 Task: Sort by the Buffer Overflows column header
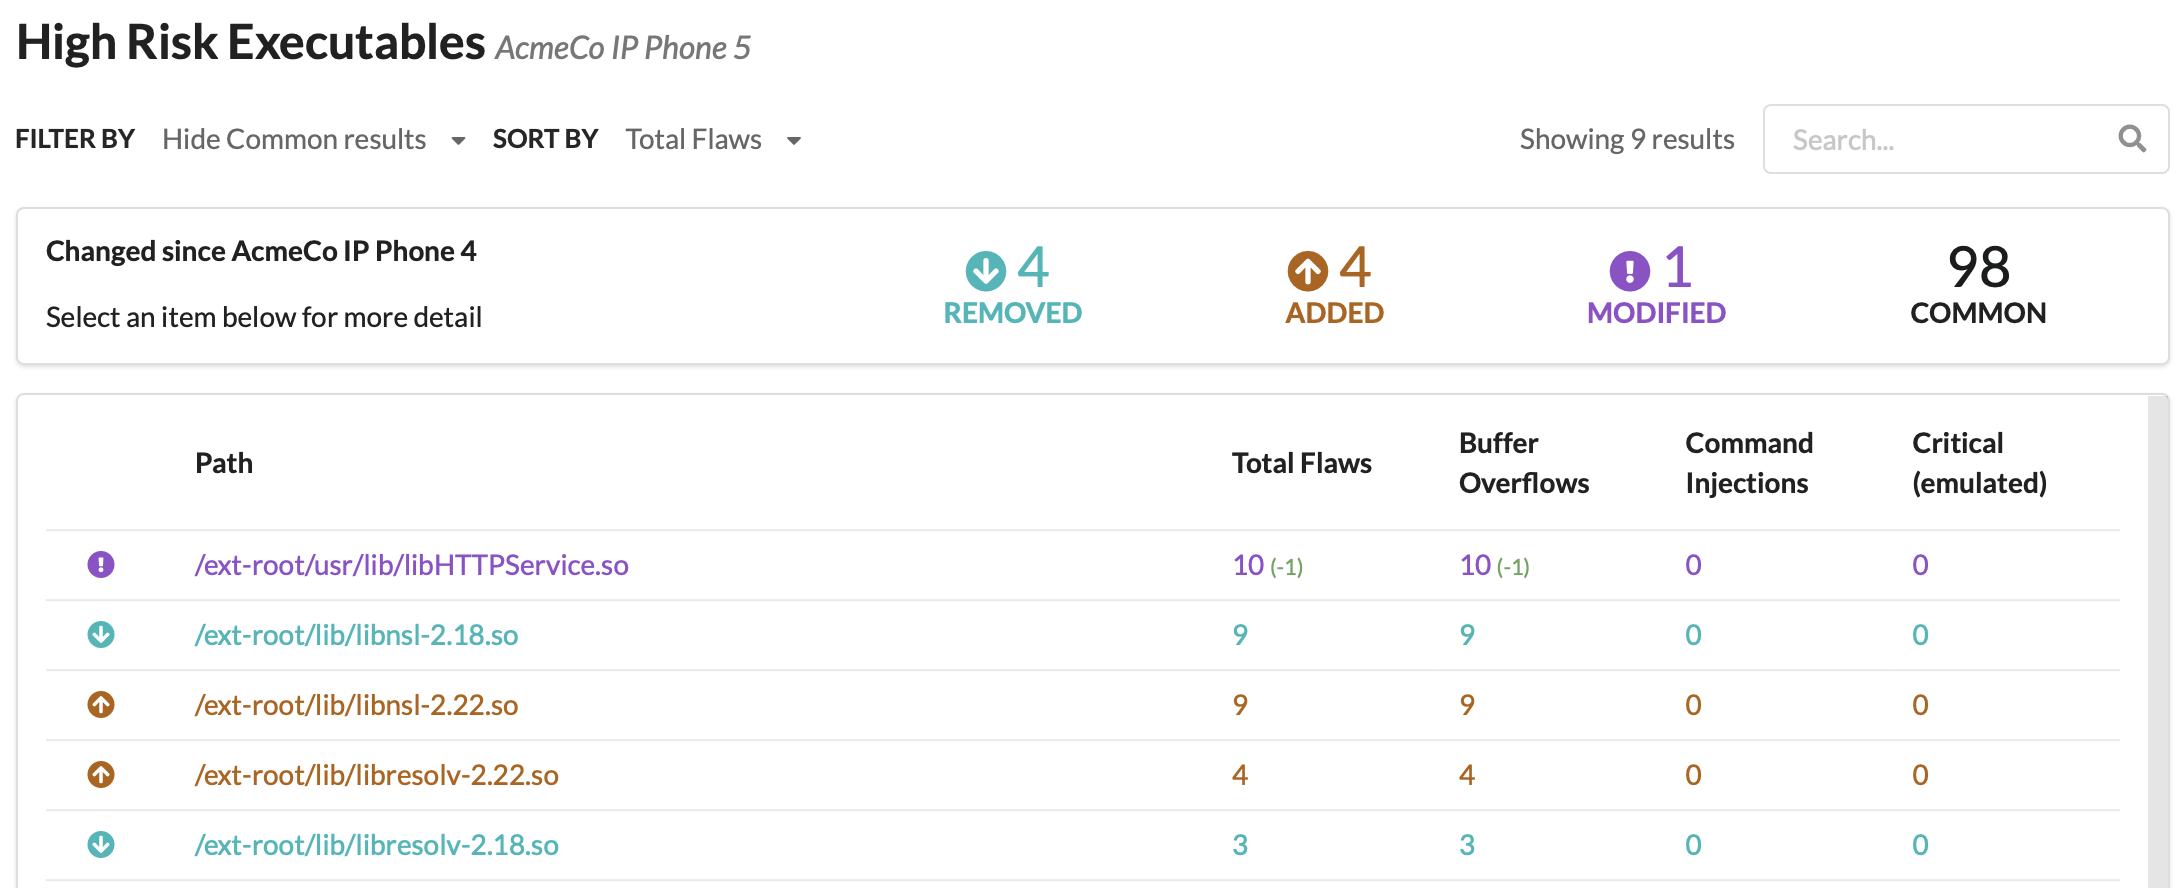tap(1523, 463)
